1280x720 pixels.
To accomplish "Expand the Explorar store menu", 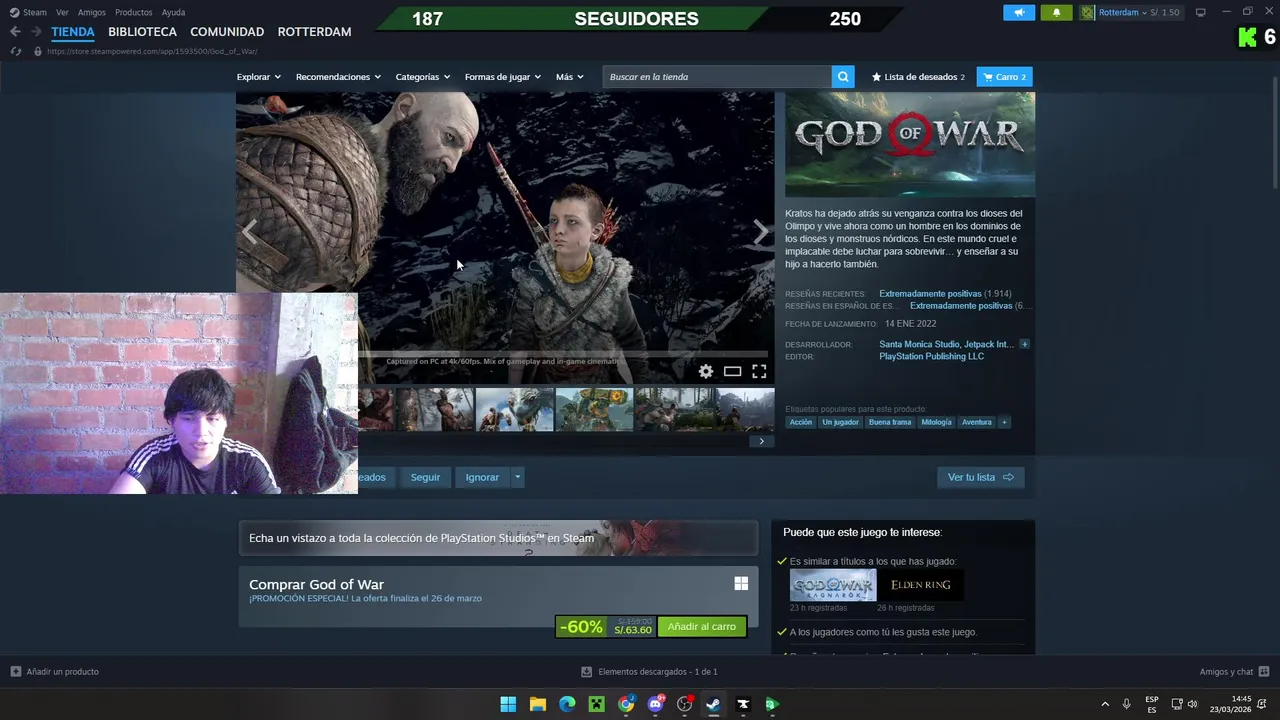I will [258, 77].
